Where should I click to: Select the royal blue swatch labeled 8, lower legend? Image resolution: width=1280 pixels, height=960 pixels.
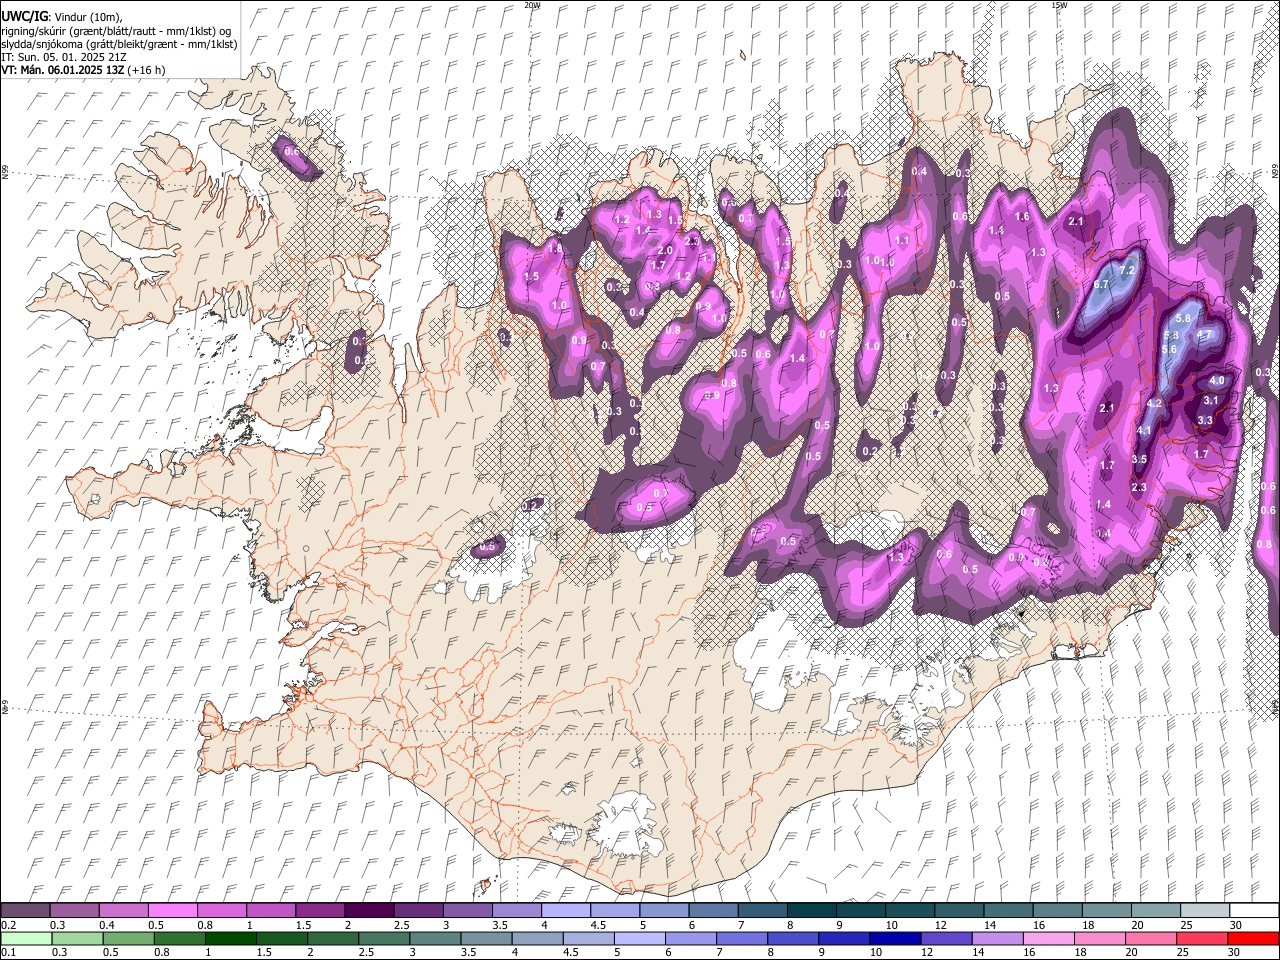(x=793, y=938)
